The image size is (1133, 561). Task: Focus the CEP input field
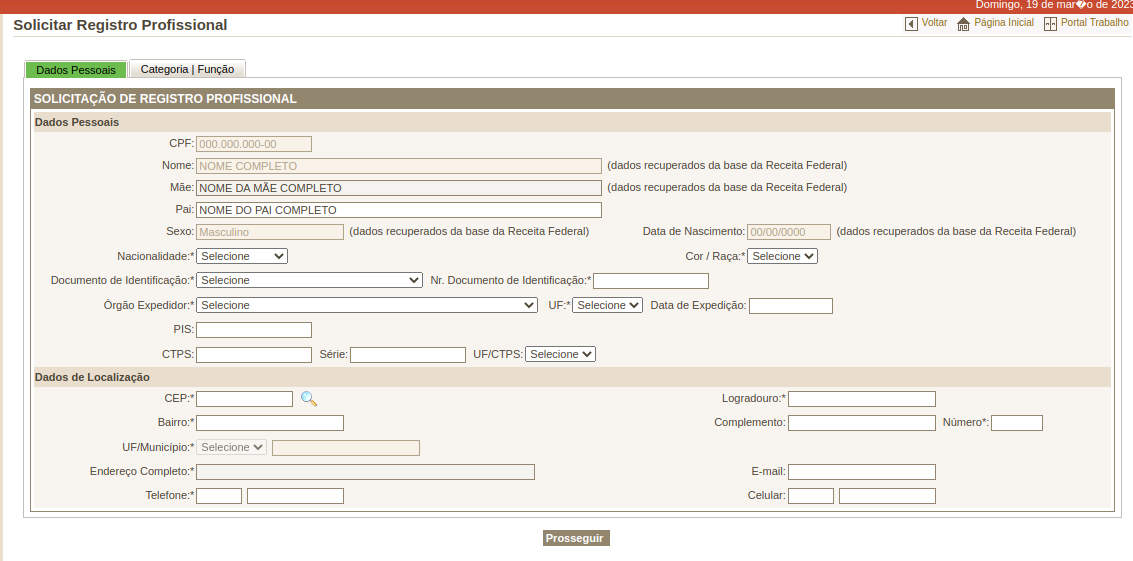click(244, 399)
